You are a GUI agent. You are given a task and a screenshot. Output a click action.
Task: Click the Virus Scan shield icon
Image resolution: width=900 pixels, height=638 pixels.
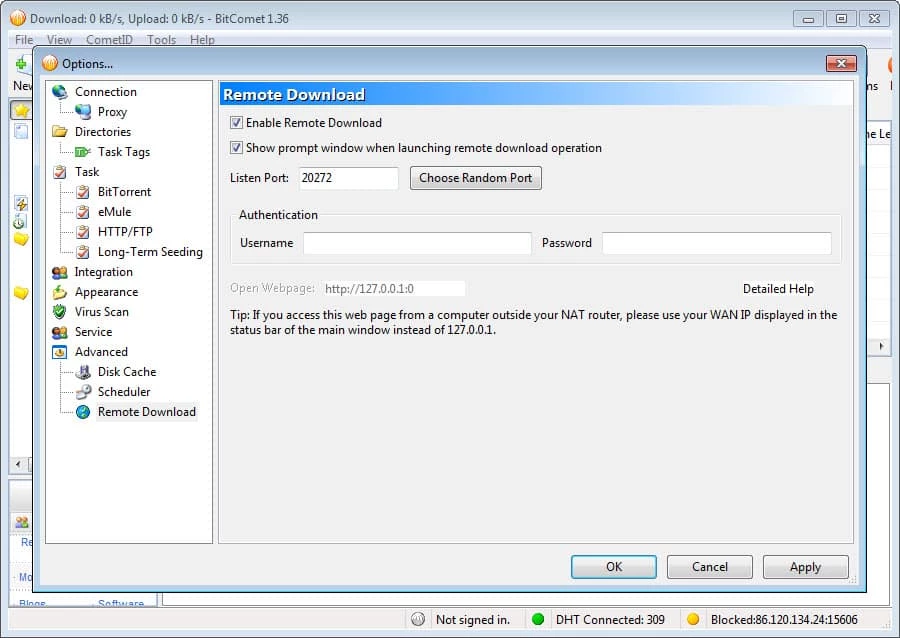coord(60,312)
